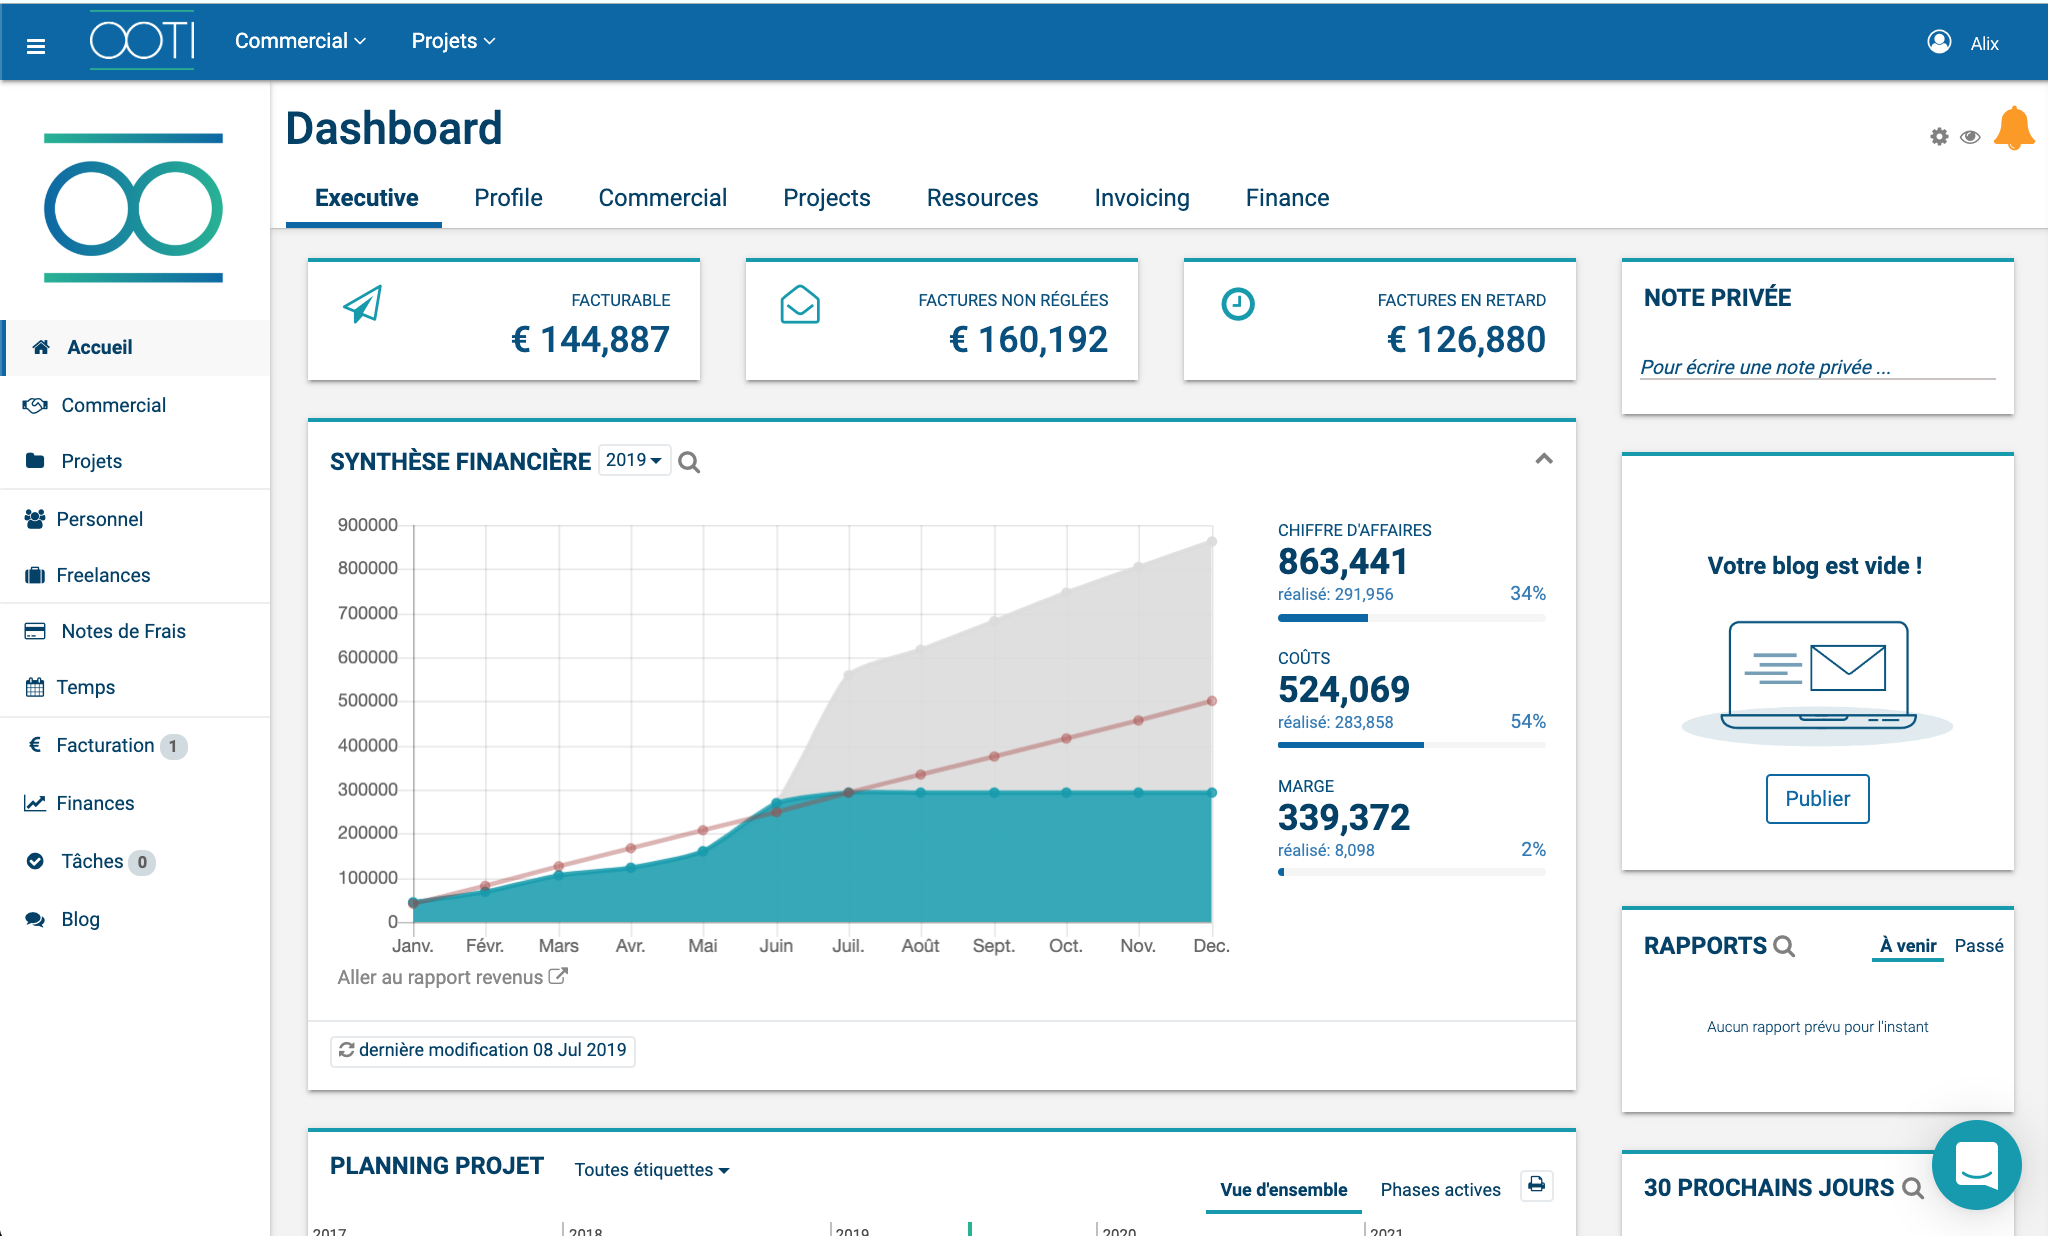The height and width of the screenshot is (1236, 2048).
Task: Click the private note input field
Action: (1816, 367)
